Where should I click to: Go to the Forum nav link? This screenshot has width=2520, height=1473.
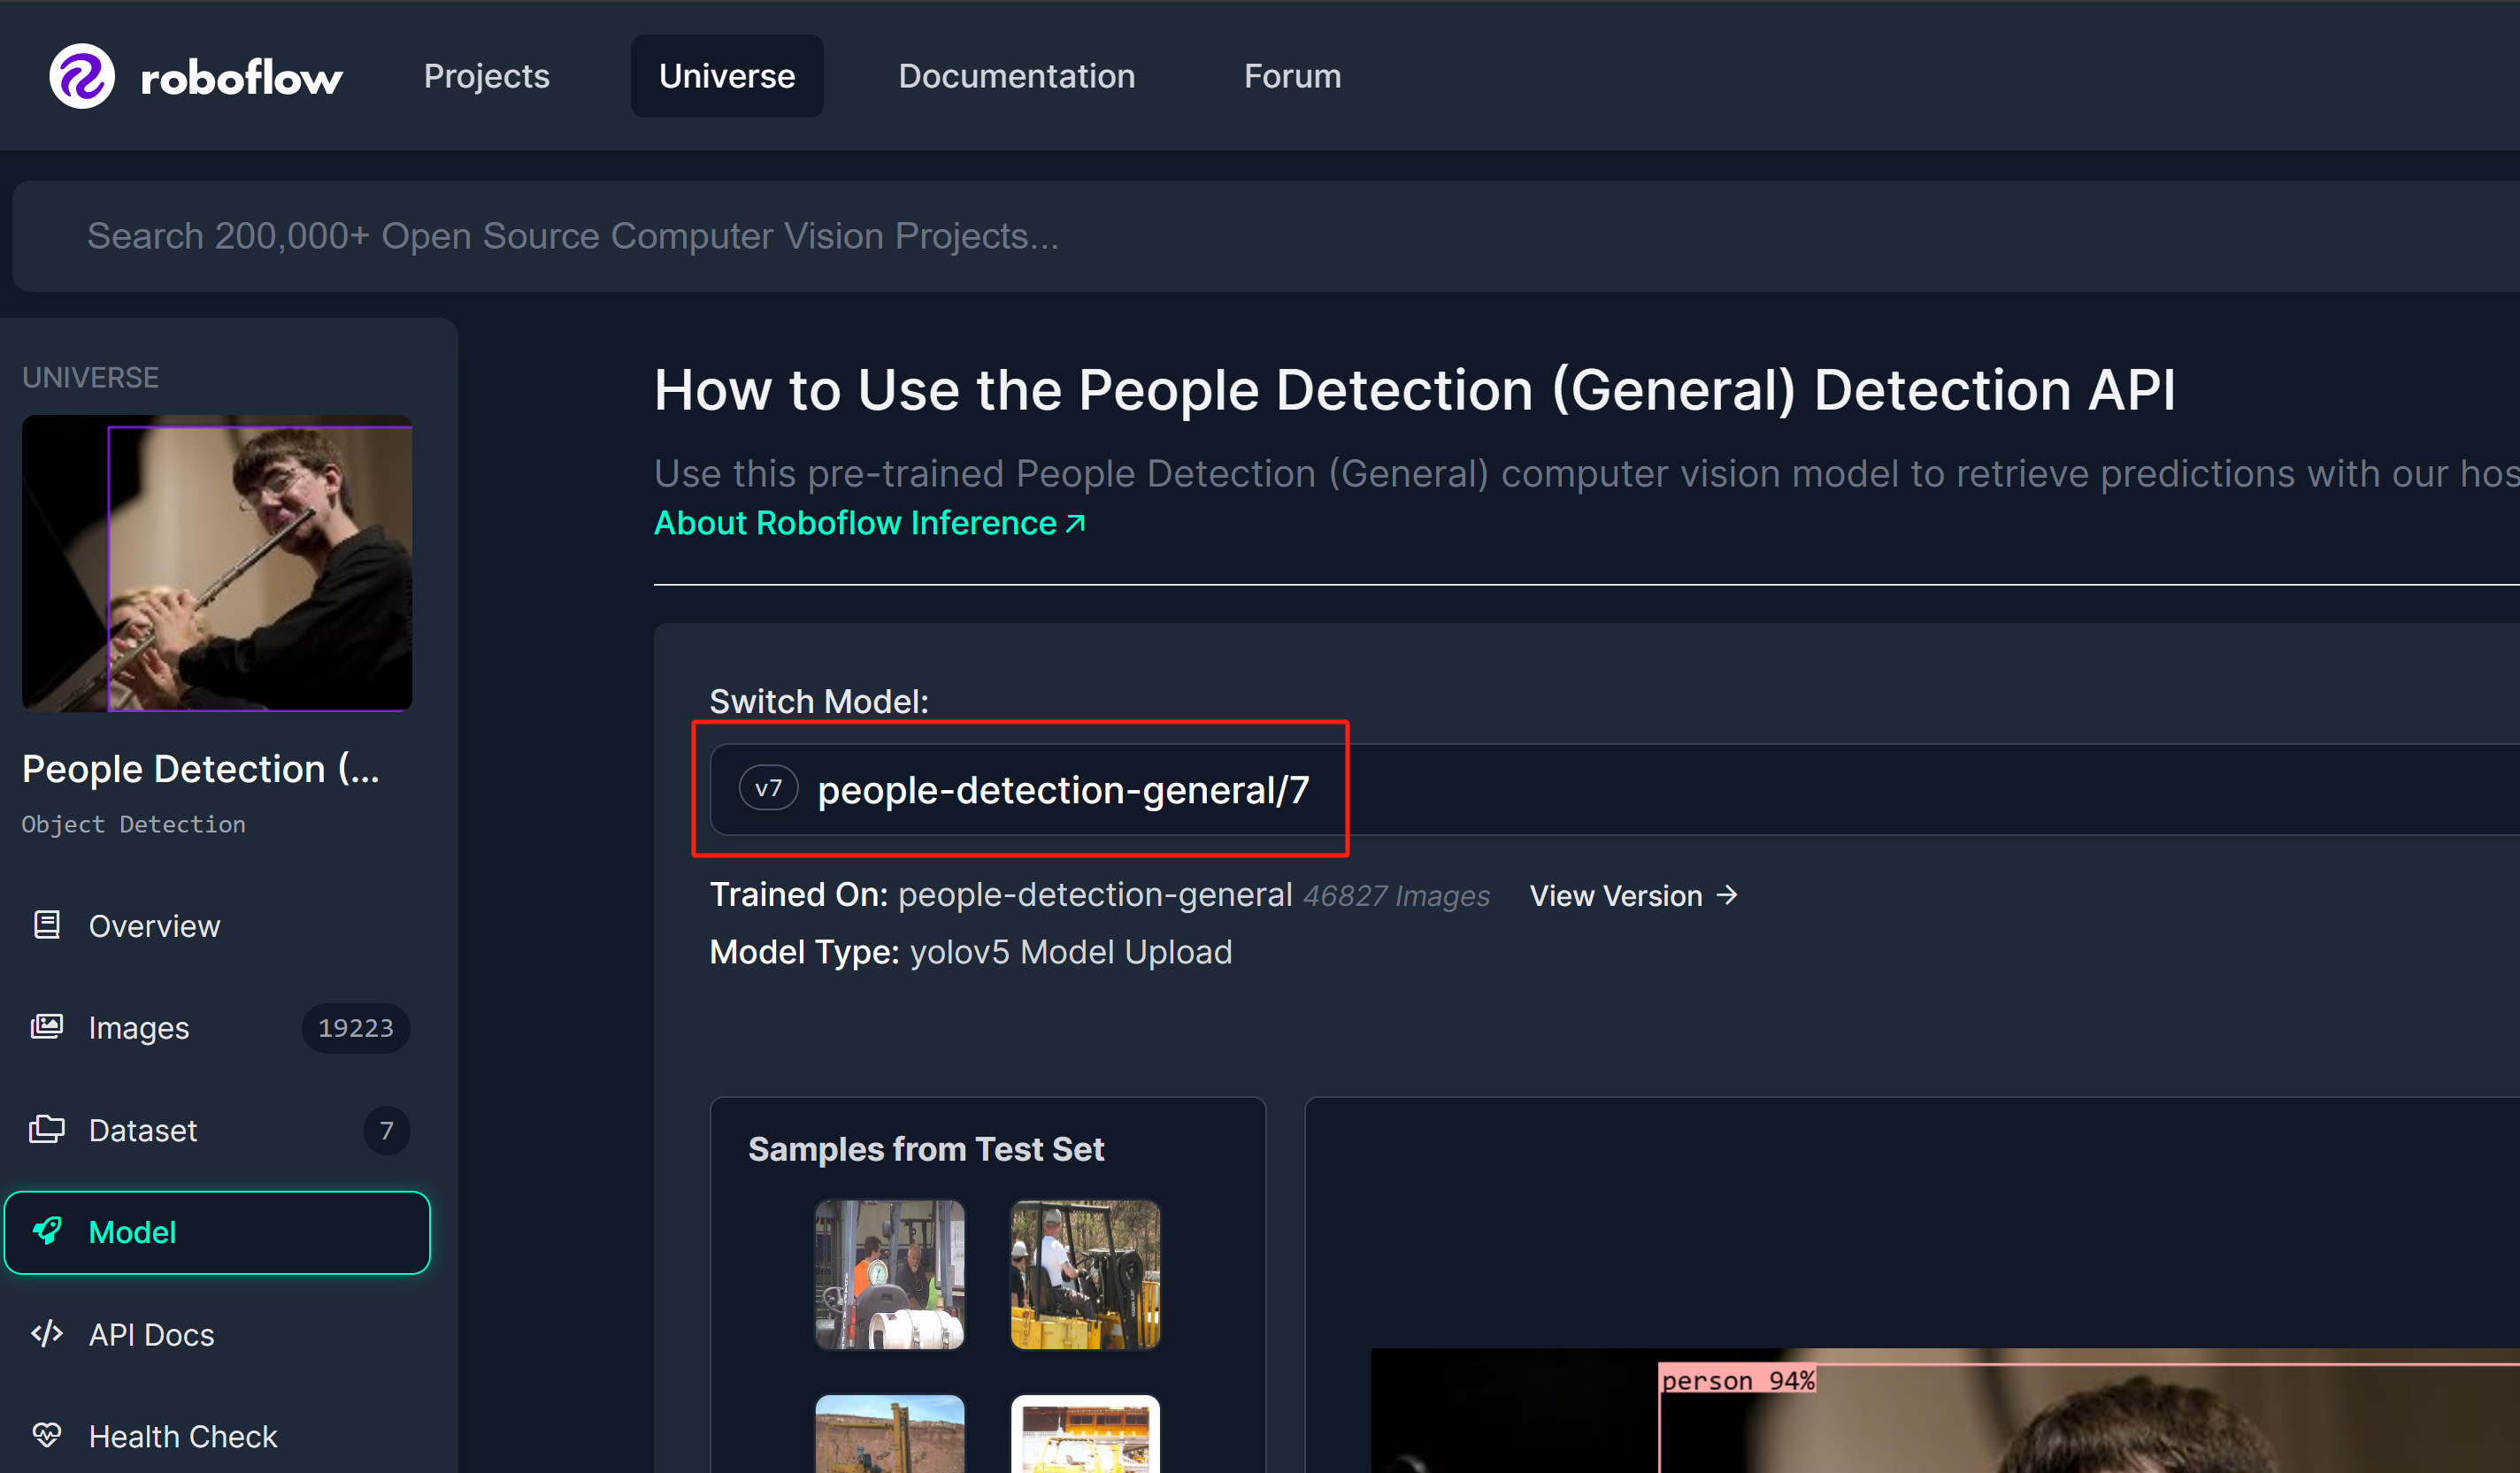pos(1292,76)
